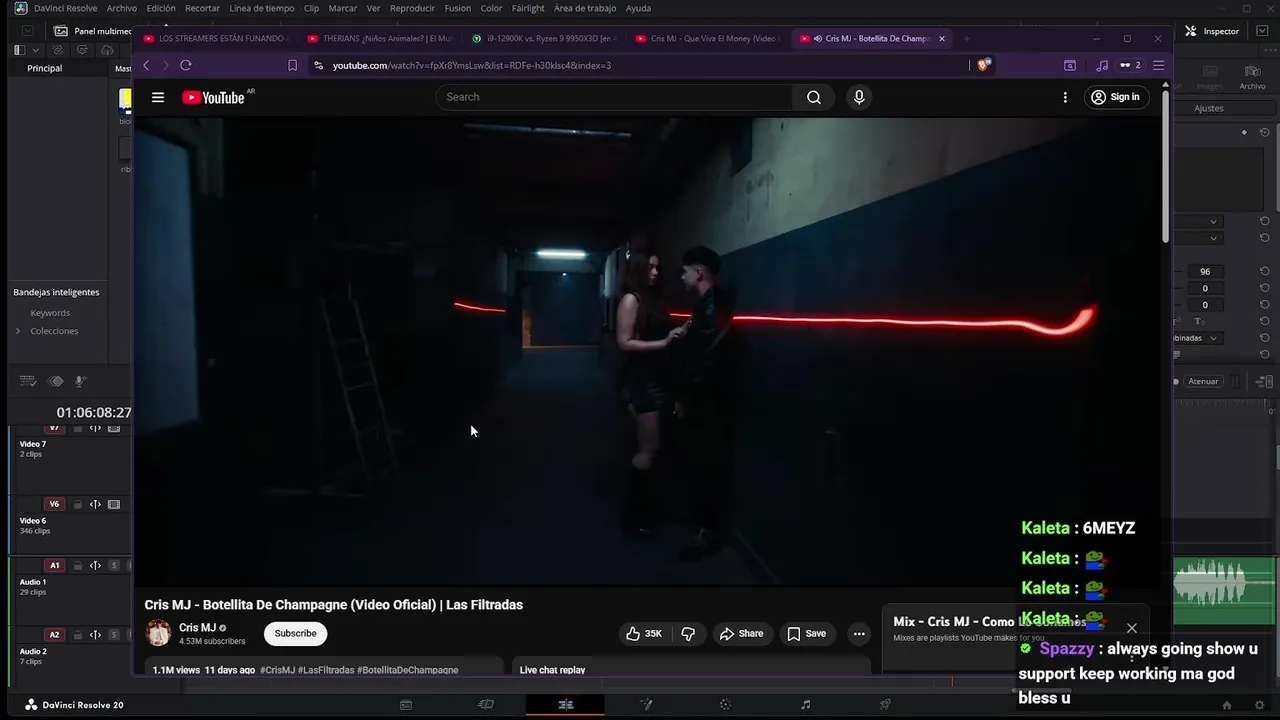1280x720 pixels.
Task: Click the browser address bar URL
Action: click(472, 65)
